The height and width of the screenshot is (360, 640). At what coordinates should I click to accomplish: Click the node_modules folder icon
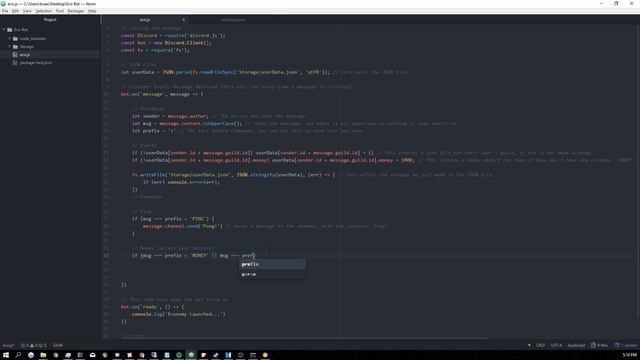[15, 38]
